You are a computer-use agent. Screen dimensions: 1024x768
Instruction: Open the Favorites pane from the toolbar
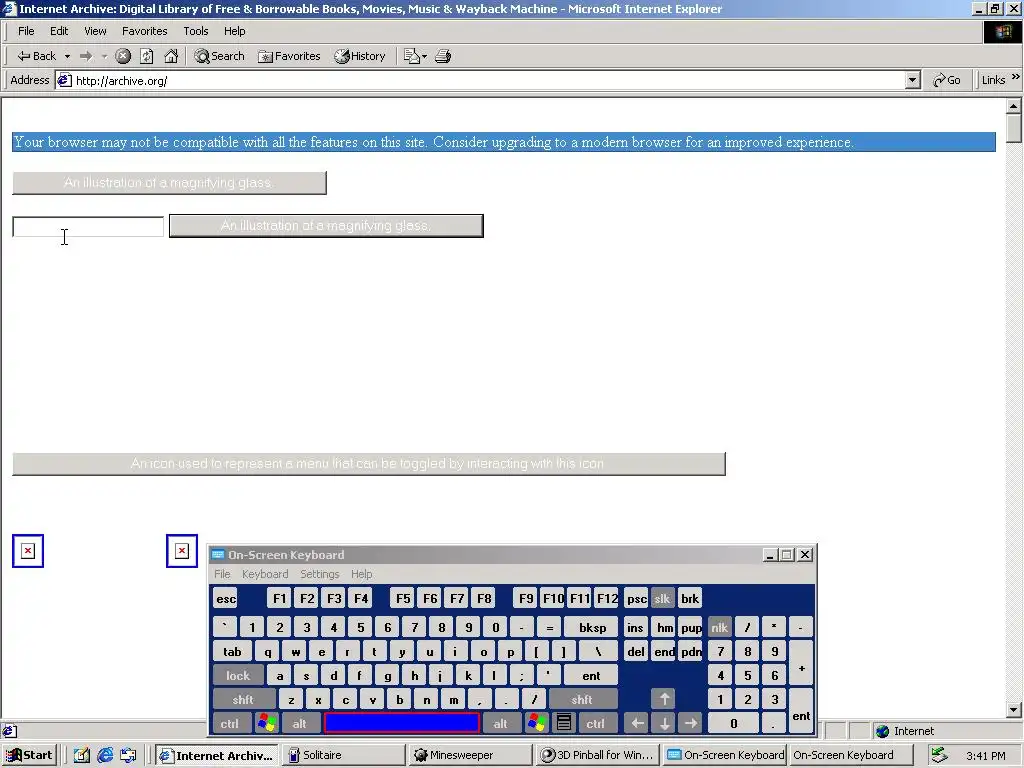(289, 56)
